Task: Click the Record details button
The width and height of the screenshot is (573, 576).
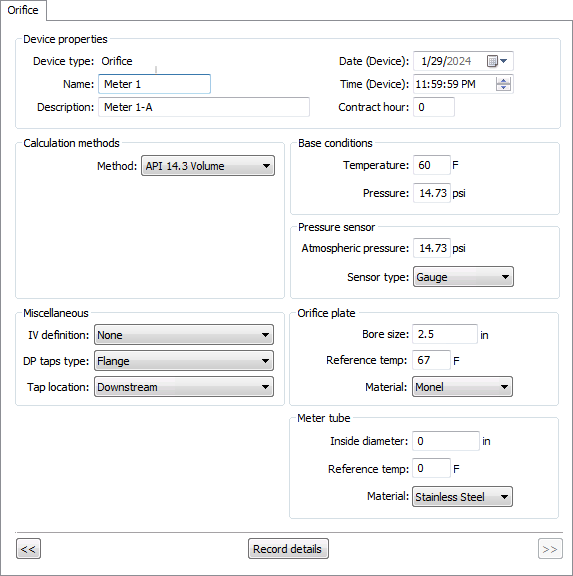Action: click(x=288, y=549)
